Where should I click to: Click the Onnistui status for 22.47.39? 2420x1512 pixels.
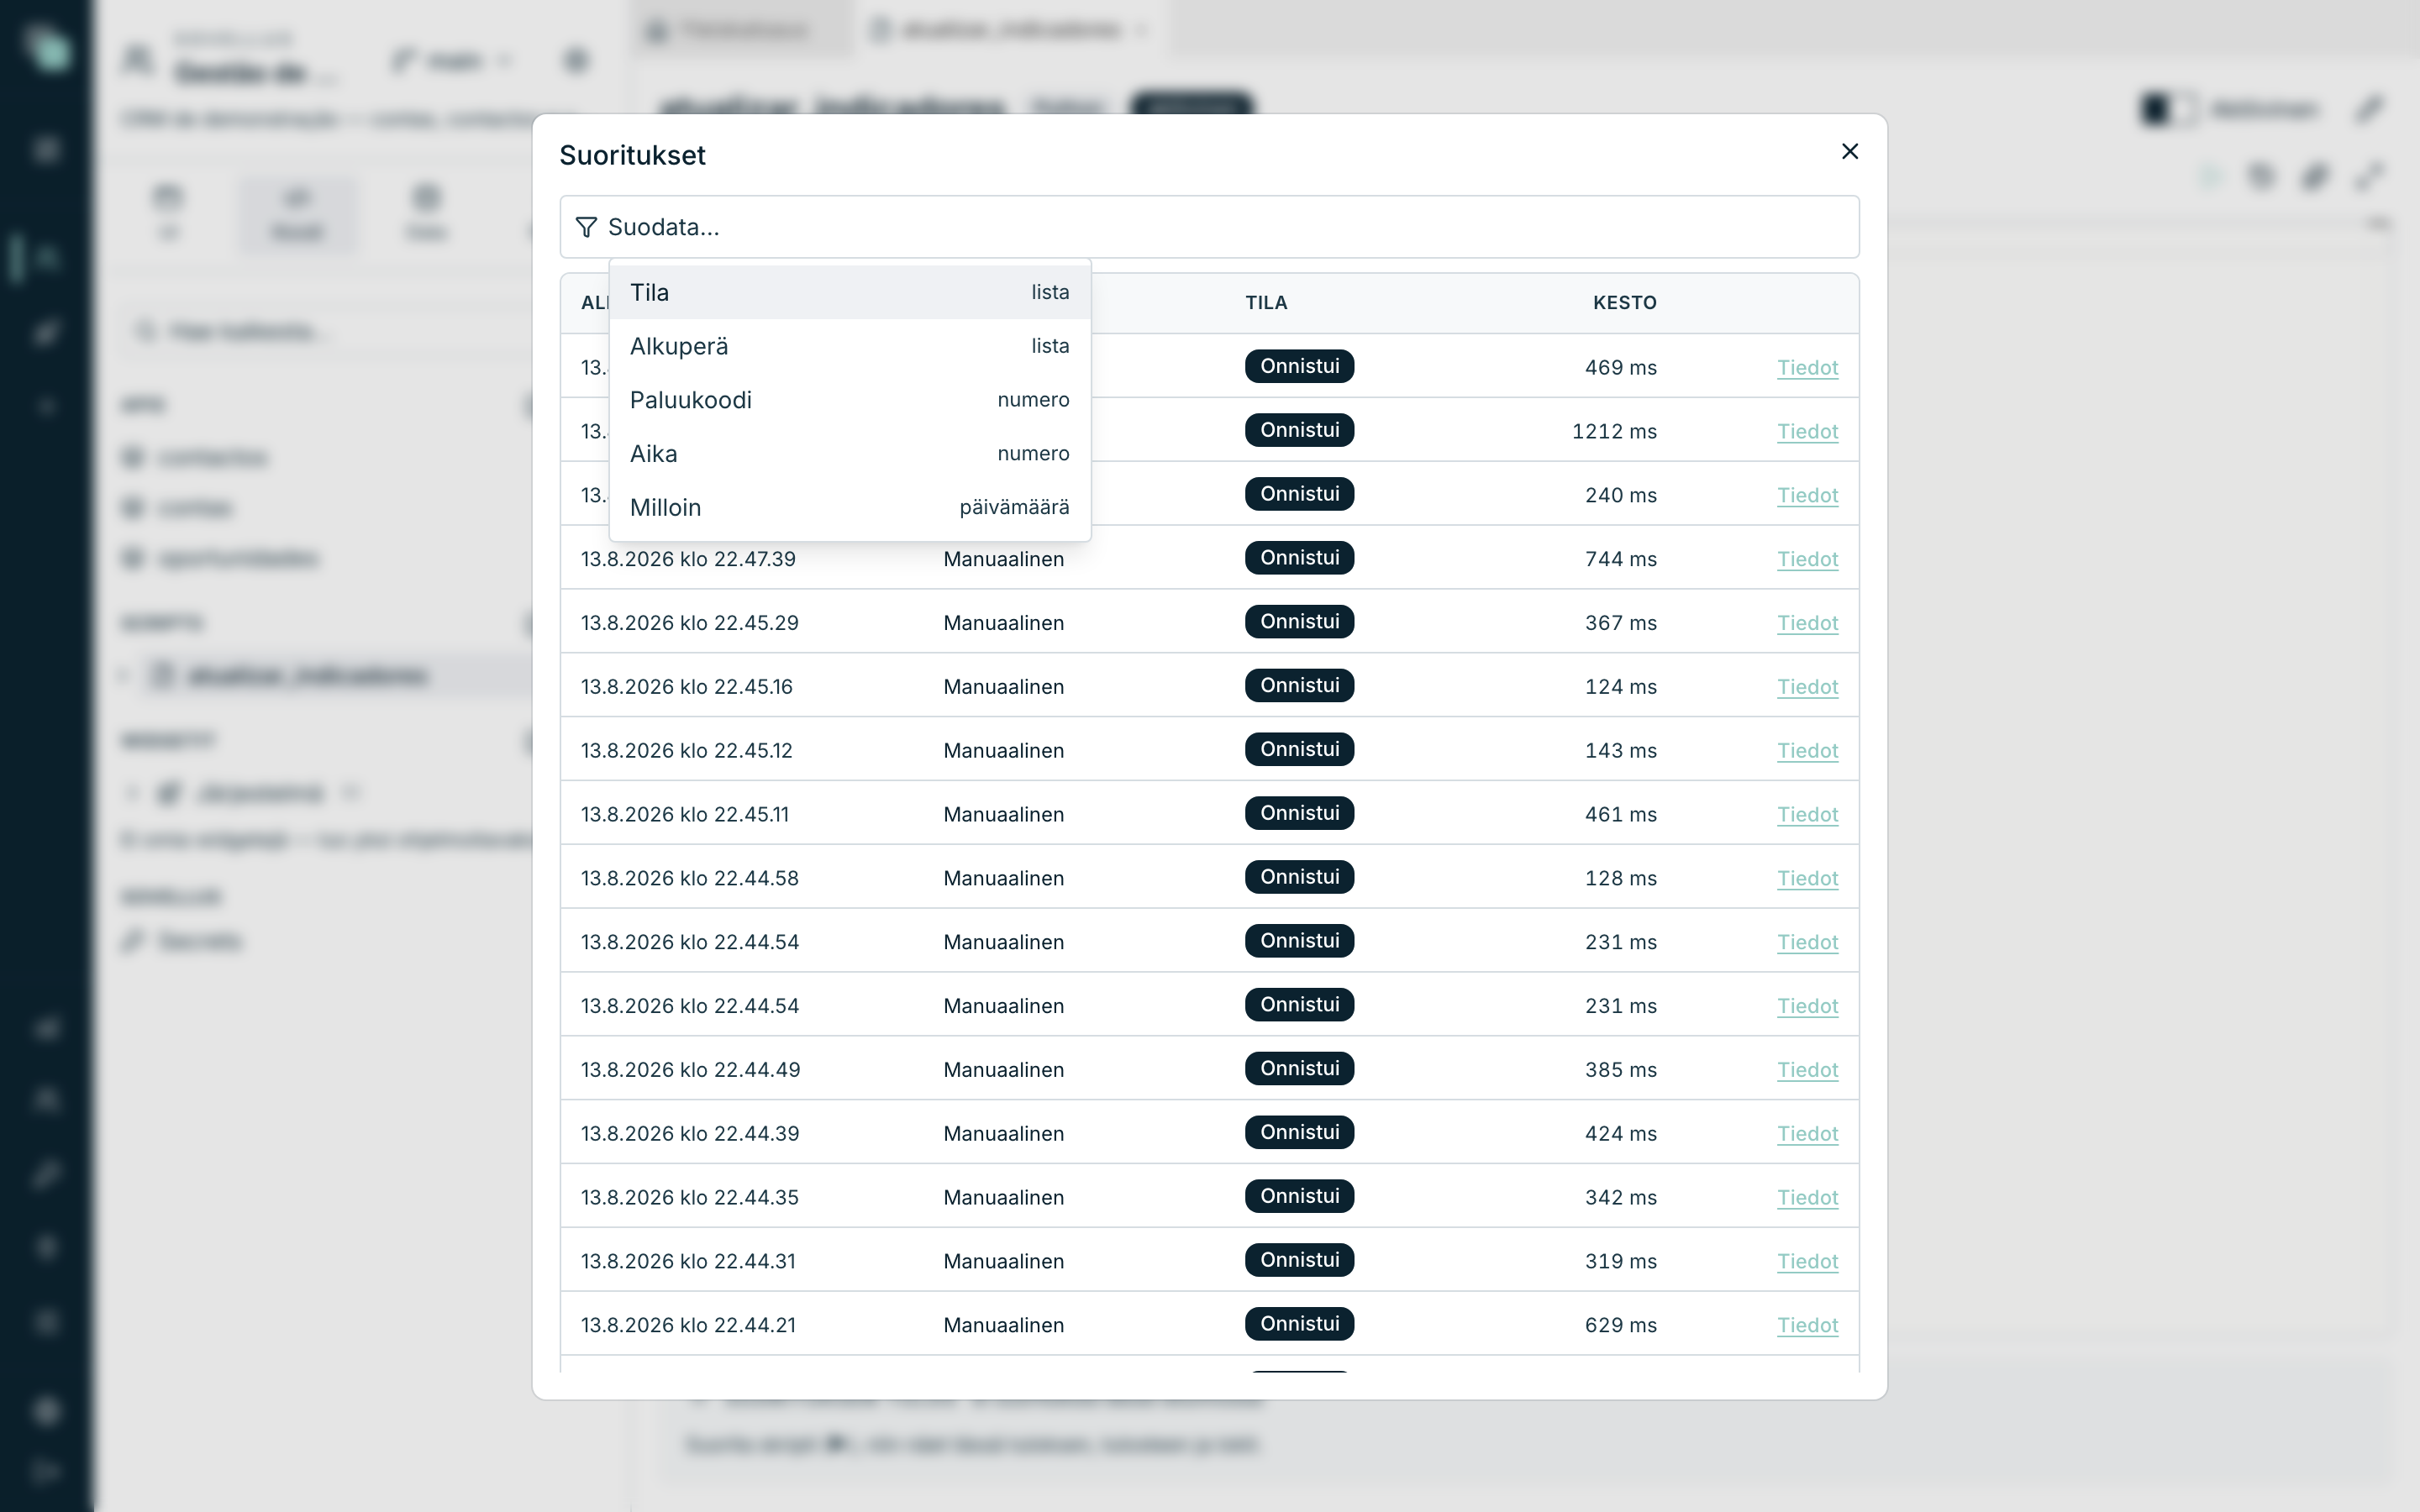(x=1299, y=558)
